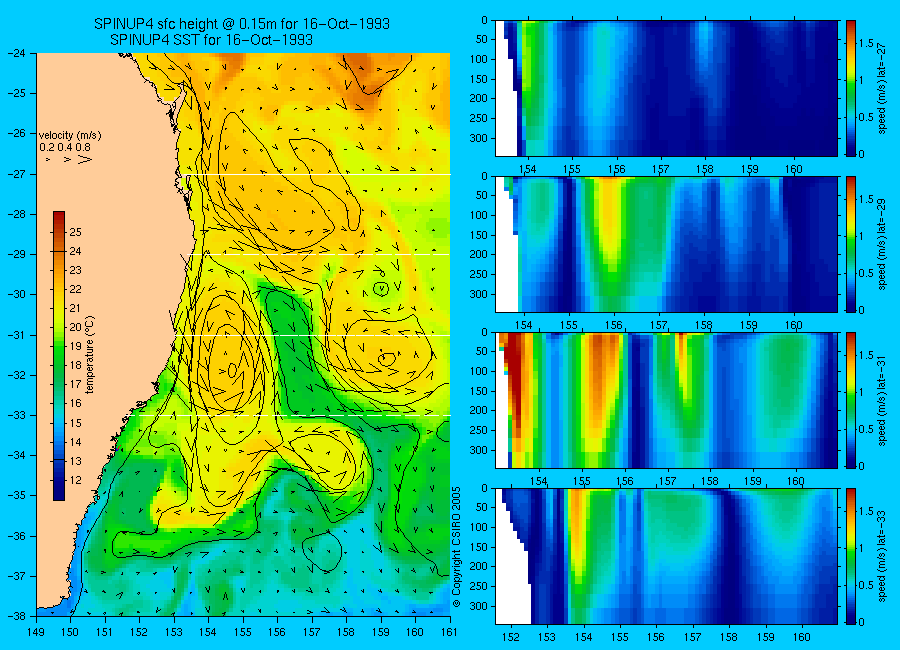Screen dimensions: 900x650
Task: Click the temperature color bar on the map
Action: coord(59,356)
